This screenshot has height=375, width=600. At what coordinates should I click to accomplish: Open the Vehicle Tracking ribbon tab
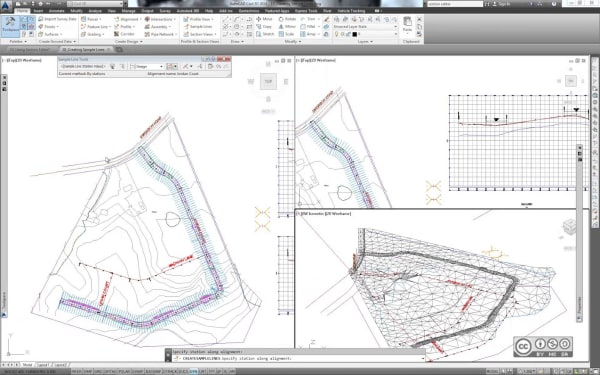351,11
